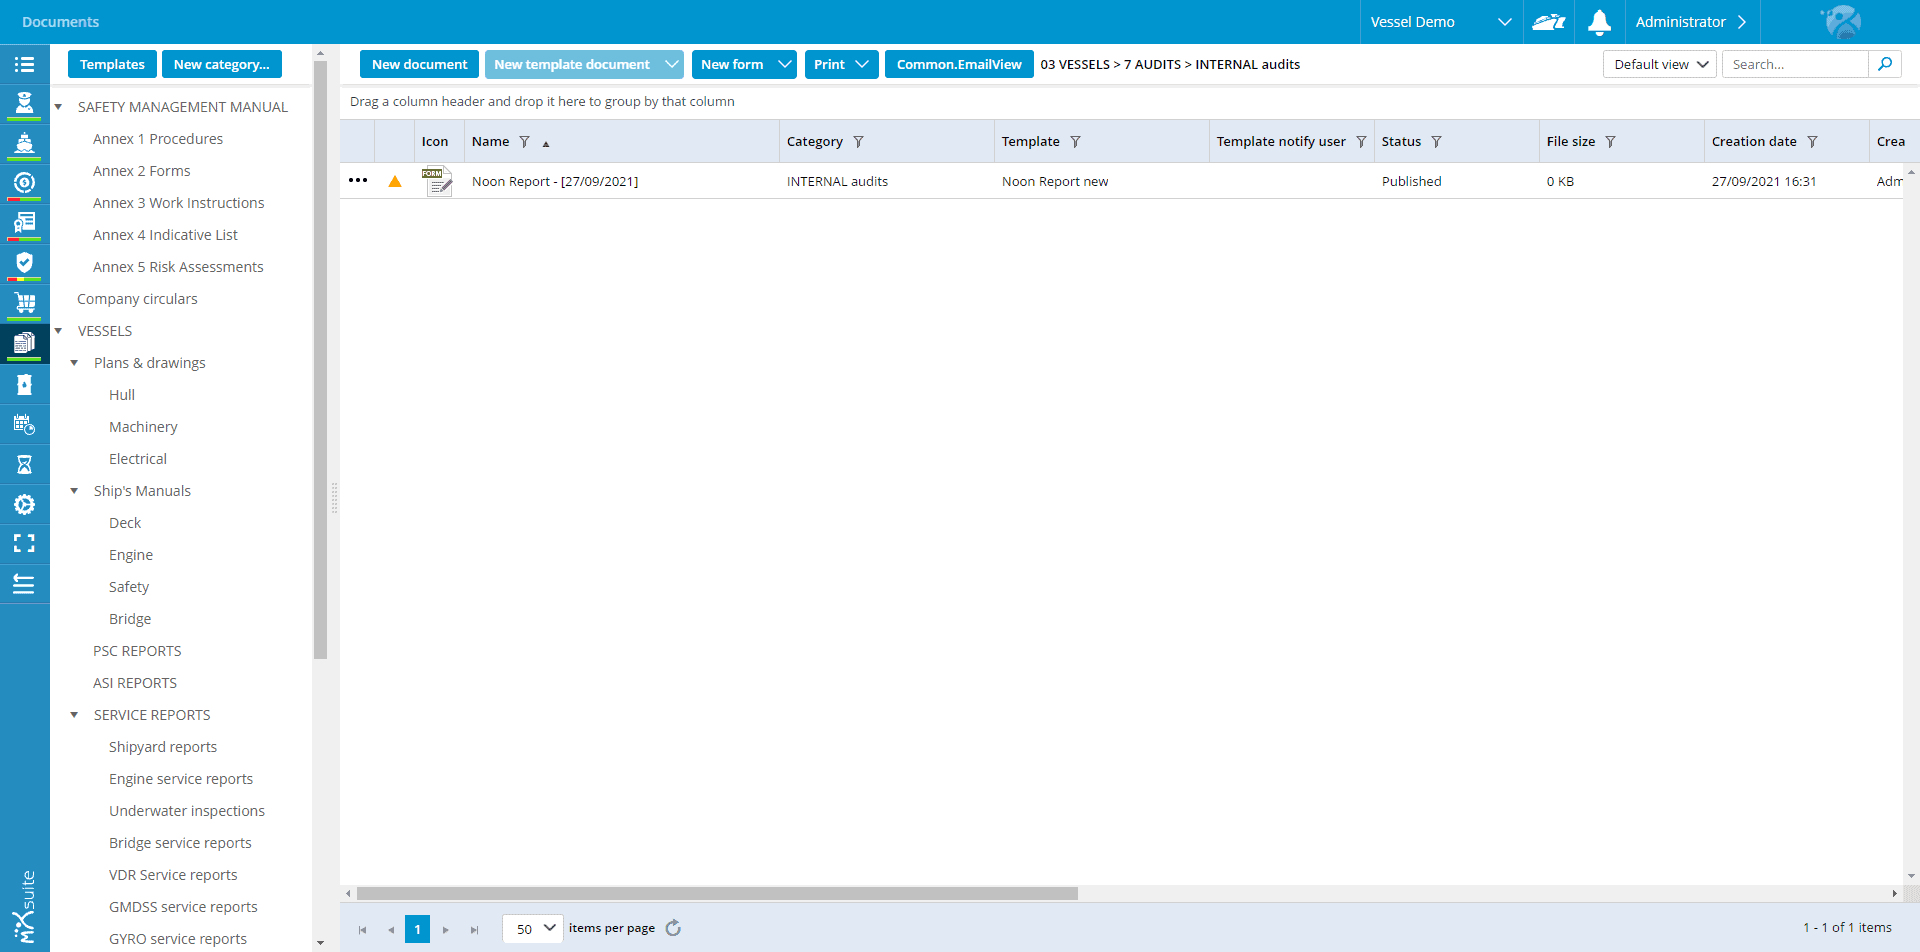Open the items per page dropdown
This screenshot has width=1920, height=952.
coord(533,928)
